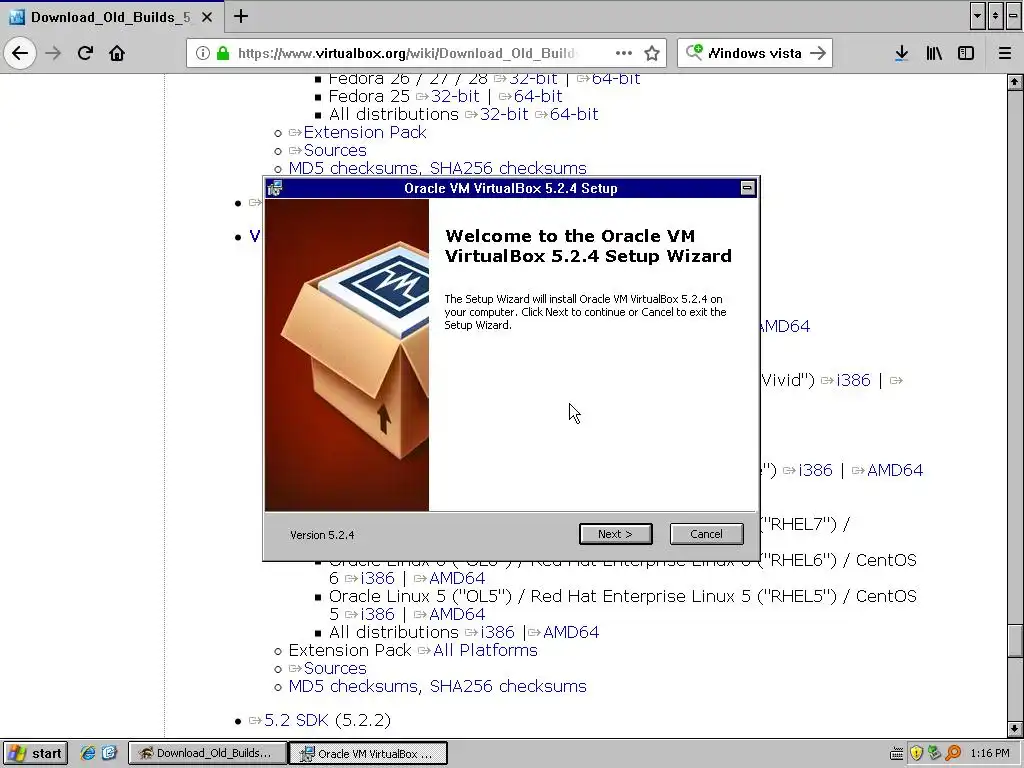Switch to Oracle VM VirtualBox taskbar button
The width and height of the screenshot is (1024, 768).
pyautogui.click(x=368, y=753)
